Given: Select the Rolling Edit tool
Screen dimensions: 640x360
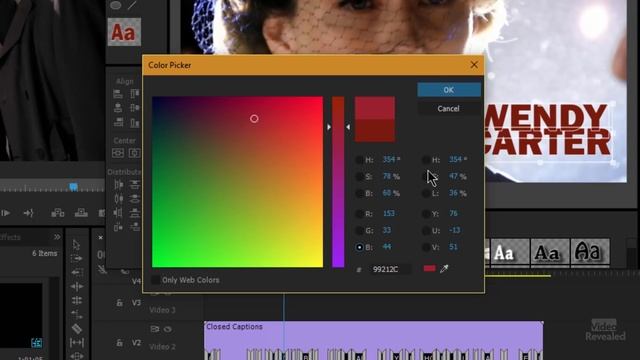Looking at the screenshot, I should (x=76, y=300).
